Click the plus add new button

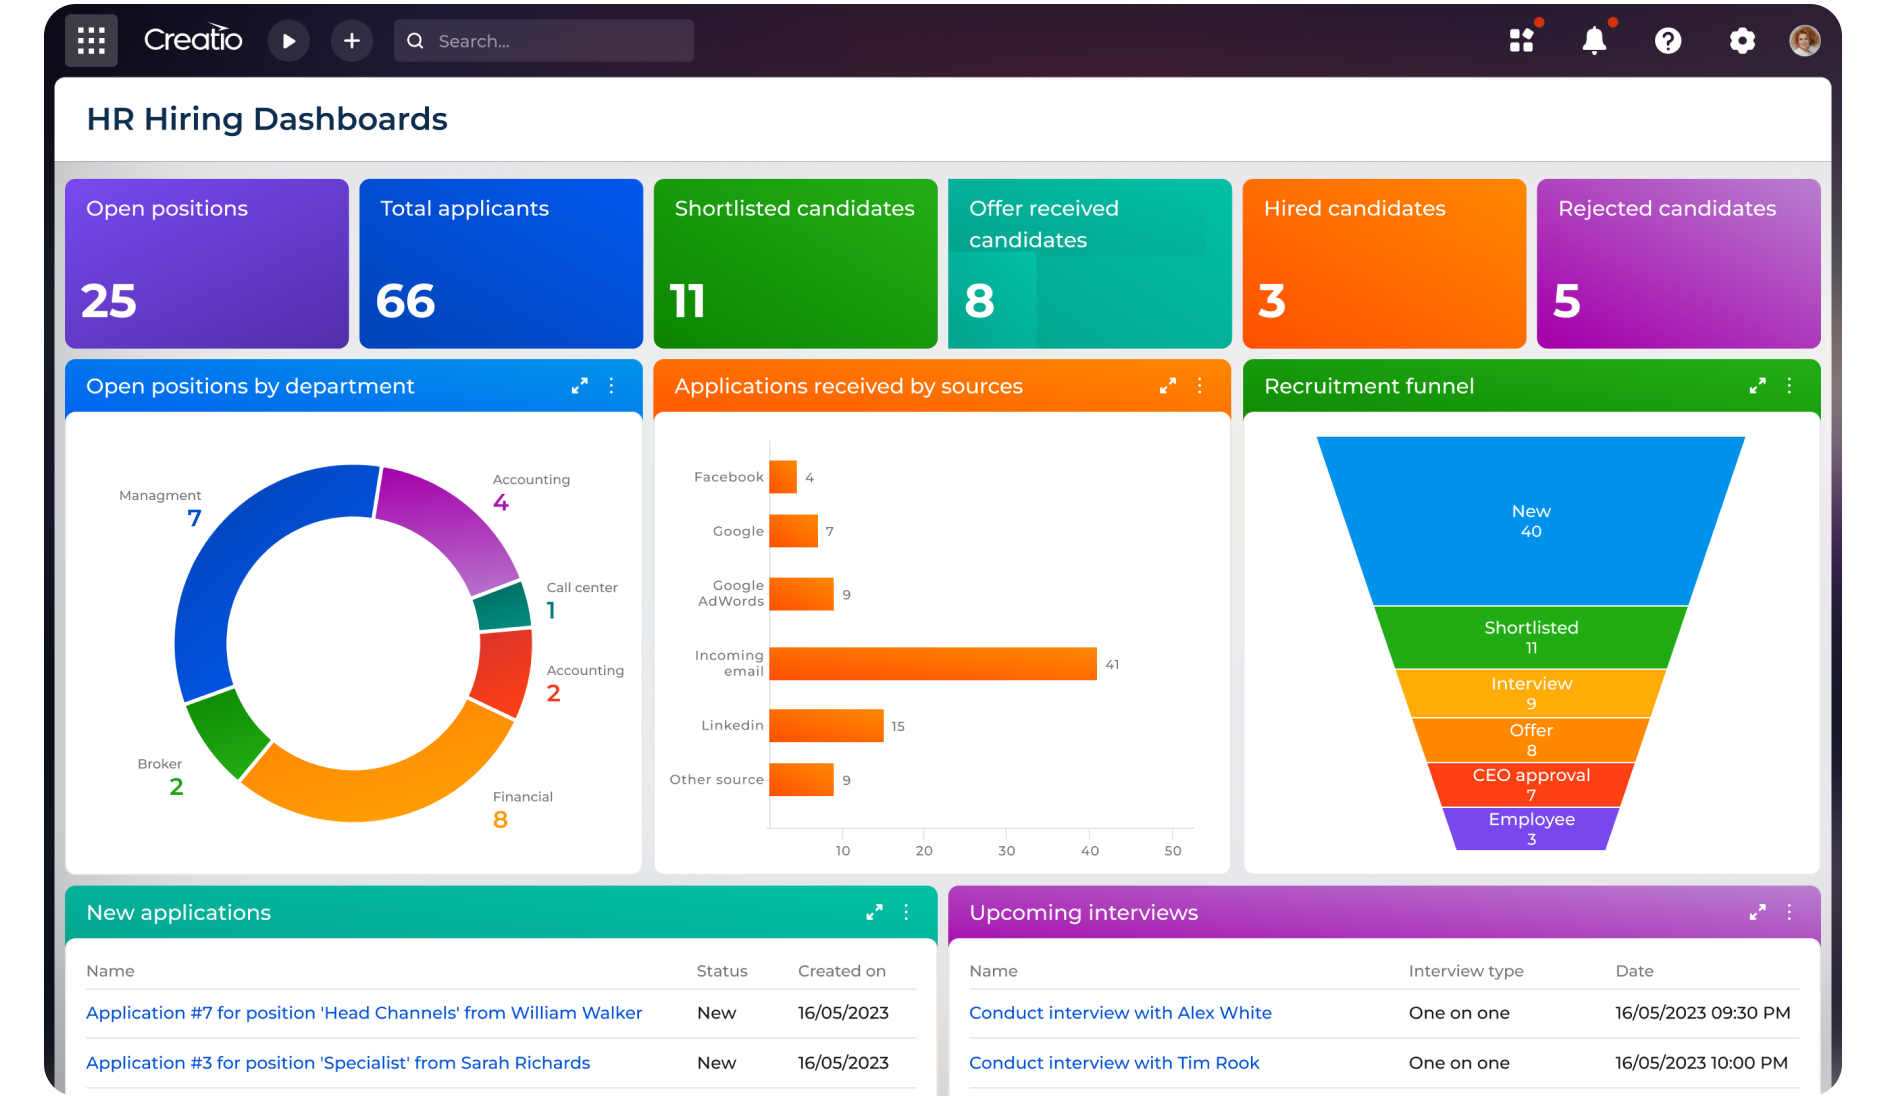352,41
